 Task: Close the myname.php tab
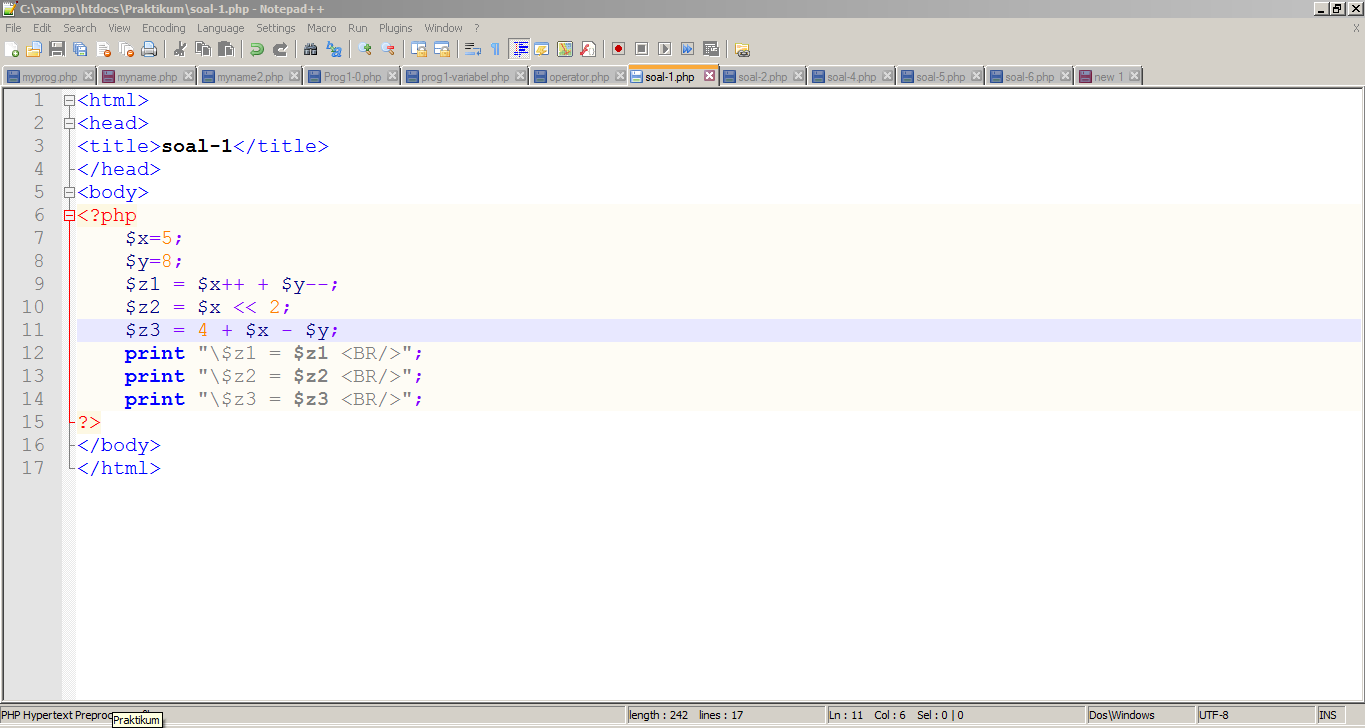(x=188, y=76)
